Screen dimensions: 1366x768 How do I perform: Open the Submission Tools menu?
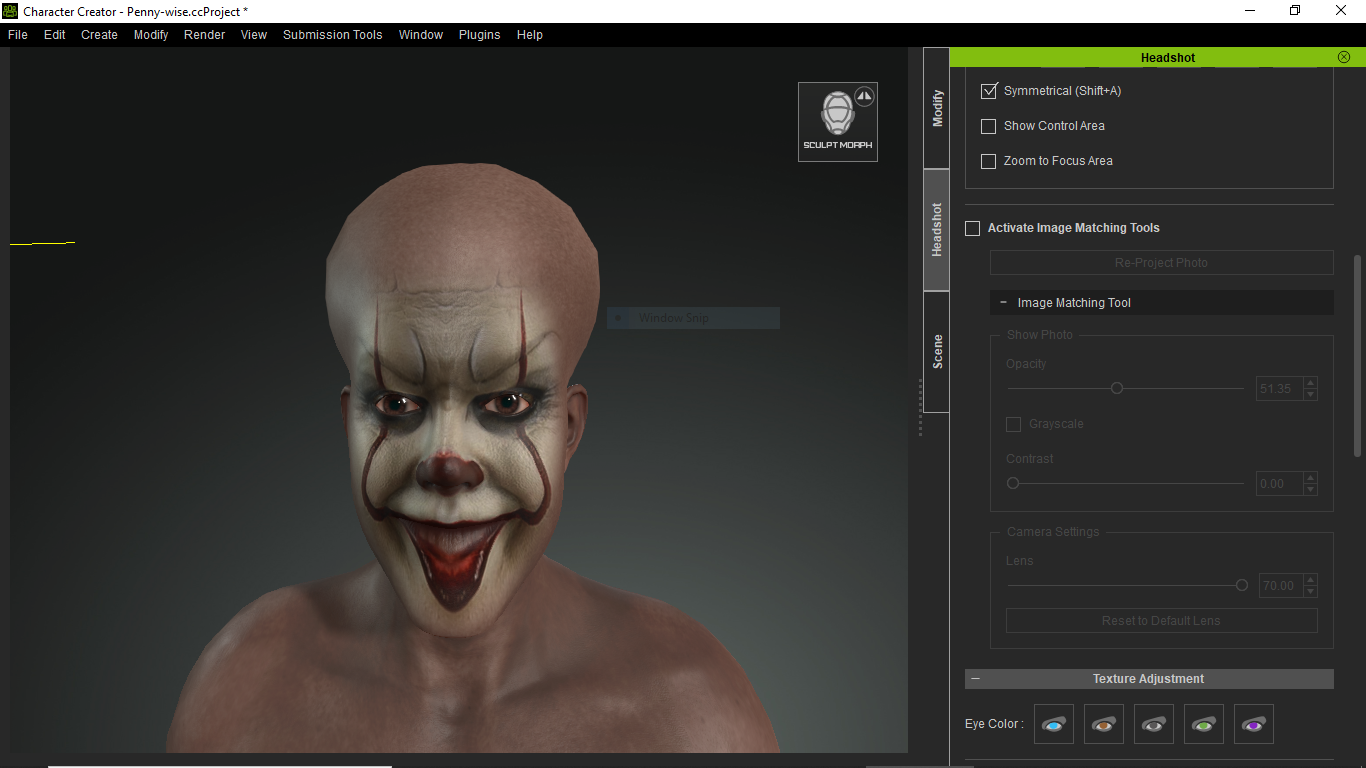(x=333, y=34)
